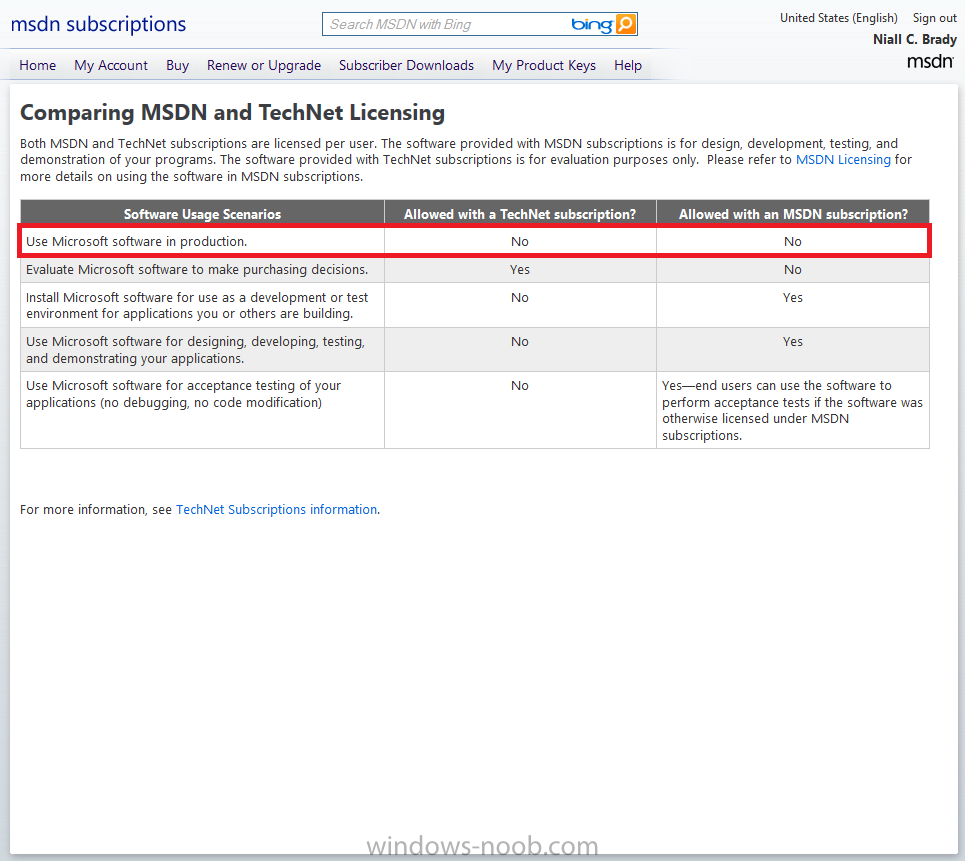Open the Home menu item
The width and height of the screenshot is (965, 861).
38,65
